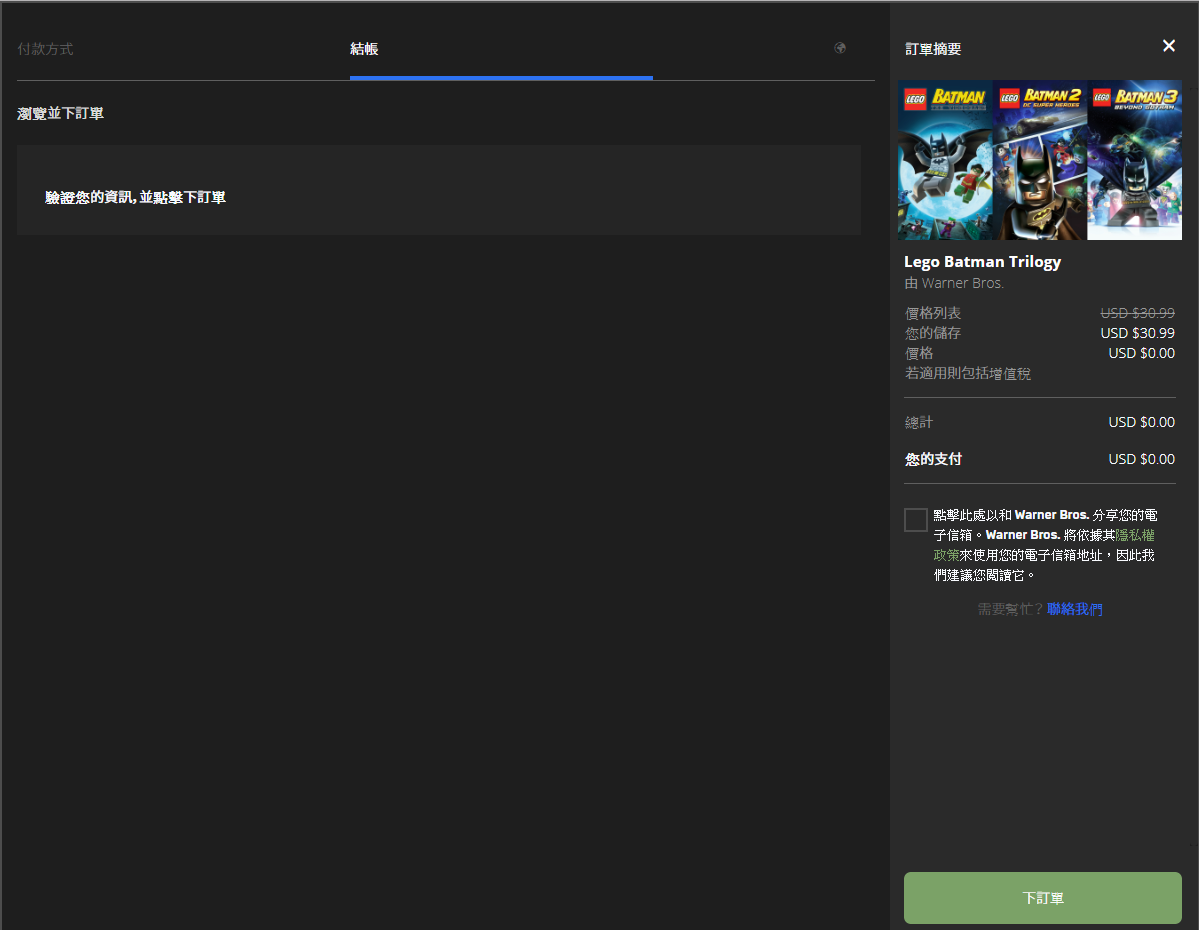The width and height of the screenshot is (1199, 930).
Task: Click the 瀏覽並下訂單 section heading
Action: [x=61, y=114]
